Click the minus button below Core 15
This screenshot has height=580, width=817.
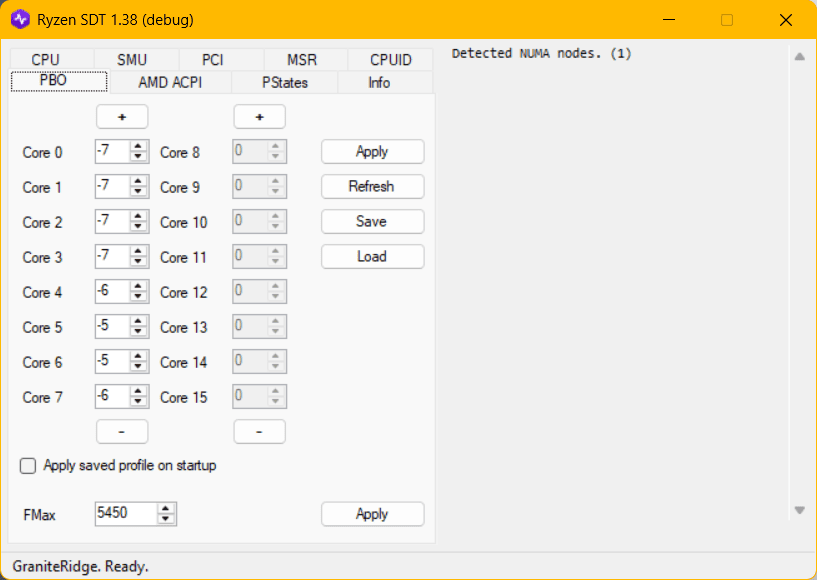tap(259, 431)
